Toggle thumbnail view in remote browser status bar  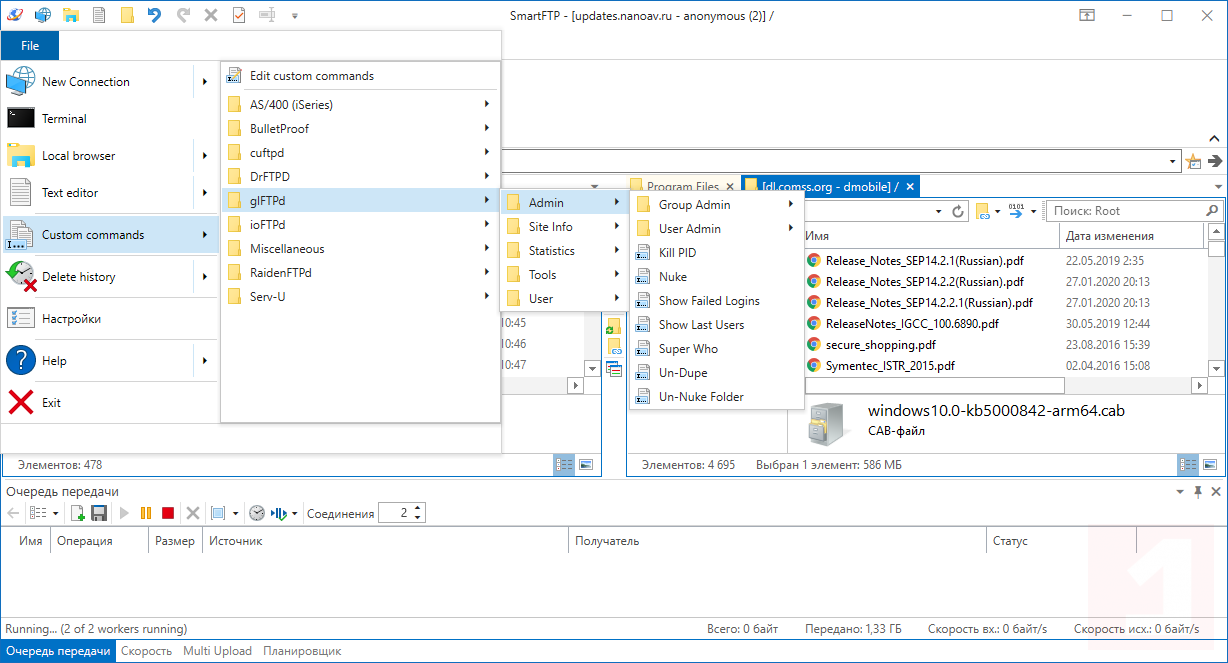pyautogui.click(x=1211, y=464)
